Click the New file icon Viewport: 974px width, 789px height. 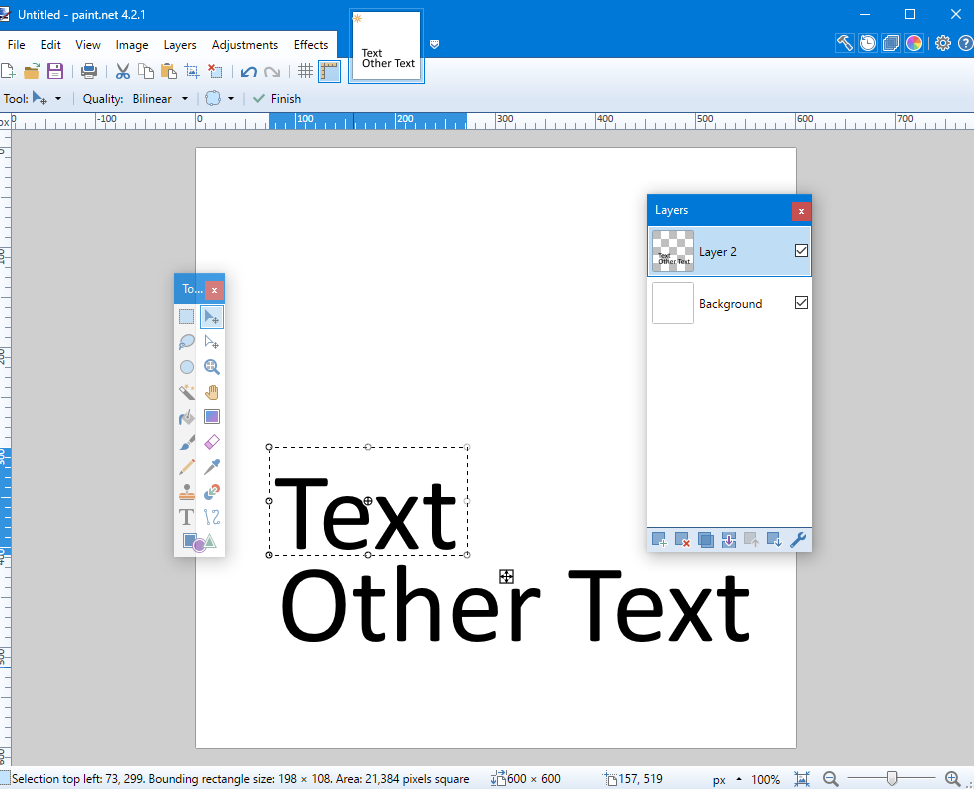(x=8, y=71)
